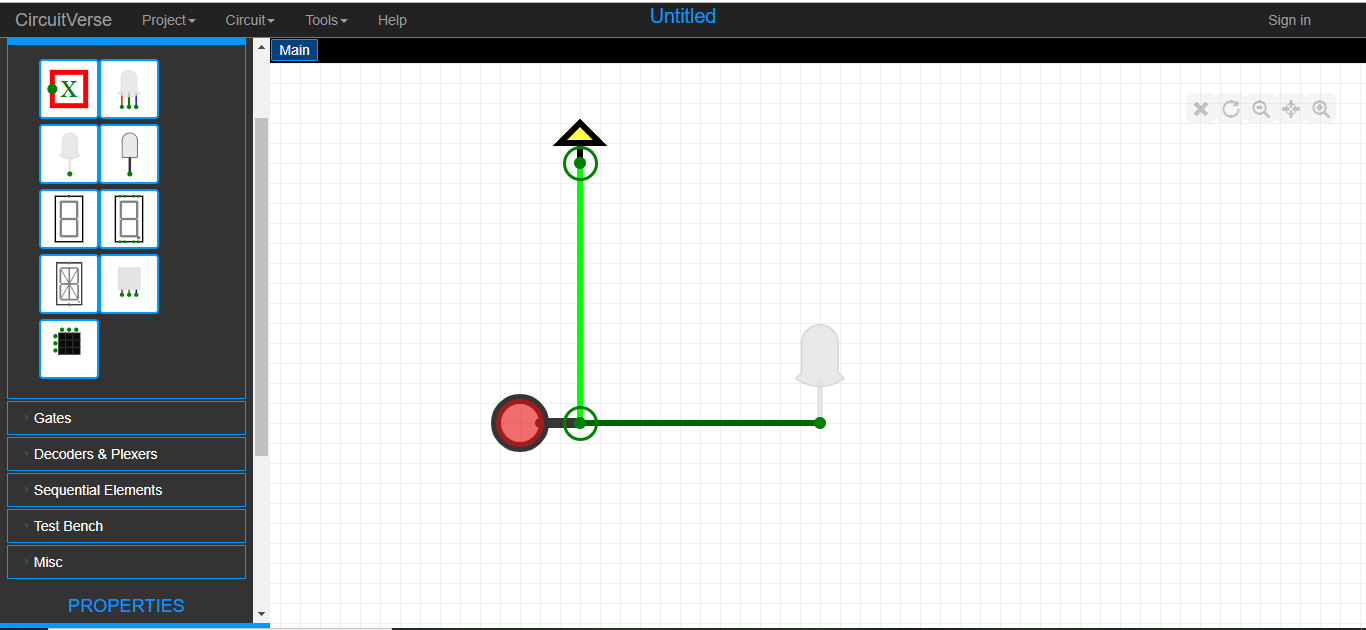Open the Tools dropdown menu

pos(327,20)
